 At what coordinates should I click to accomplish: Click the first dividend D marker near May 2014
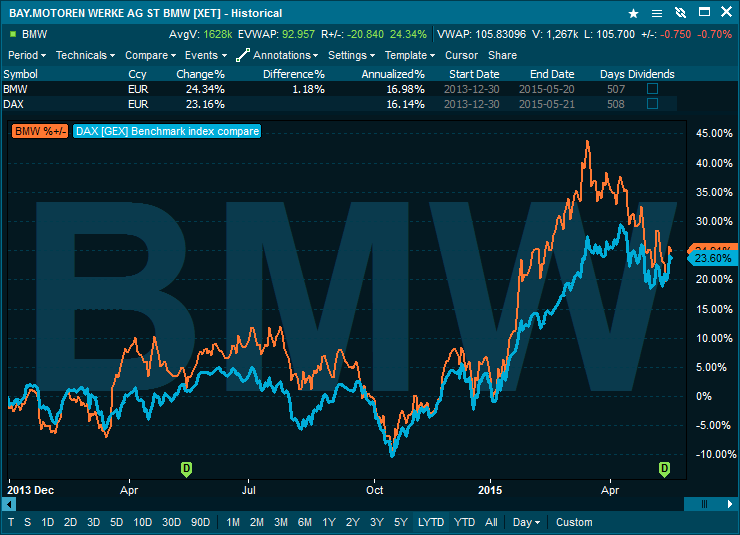click(x=186, y=469)
